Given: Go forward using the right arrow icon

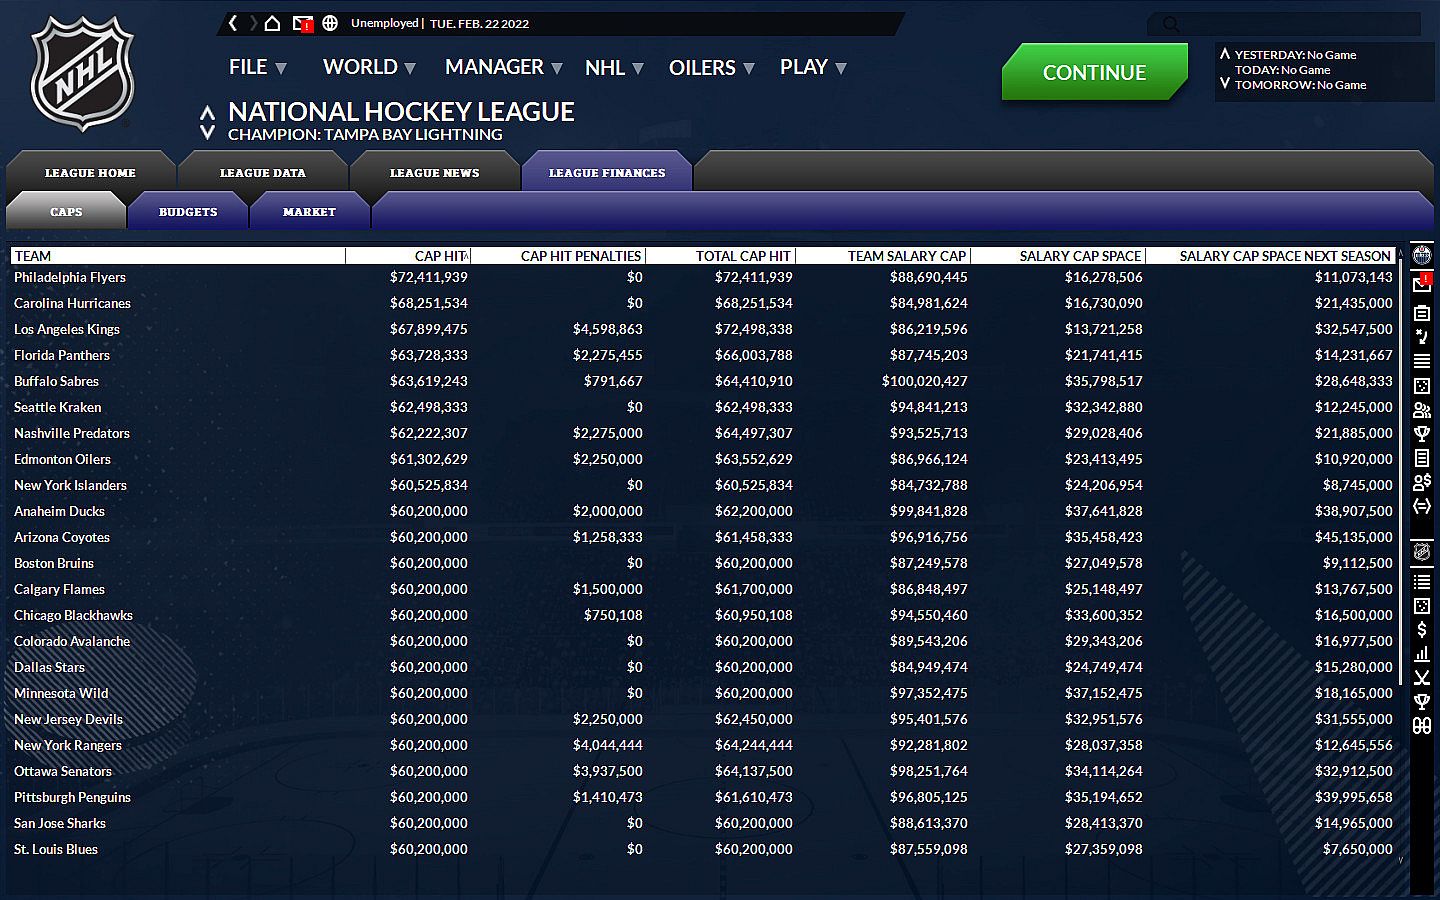Looking at the screenshot, I should 253,23.
